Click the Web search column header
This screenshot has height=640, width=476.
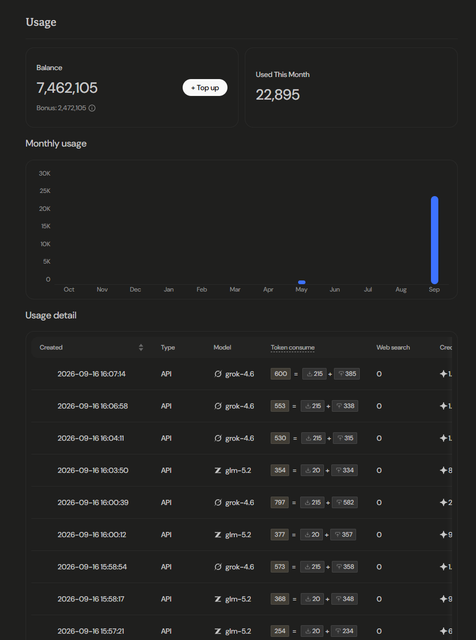(393, 347)
